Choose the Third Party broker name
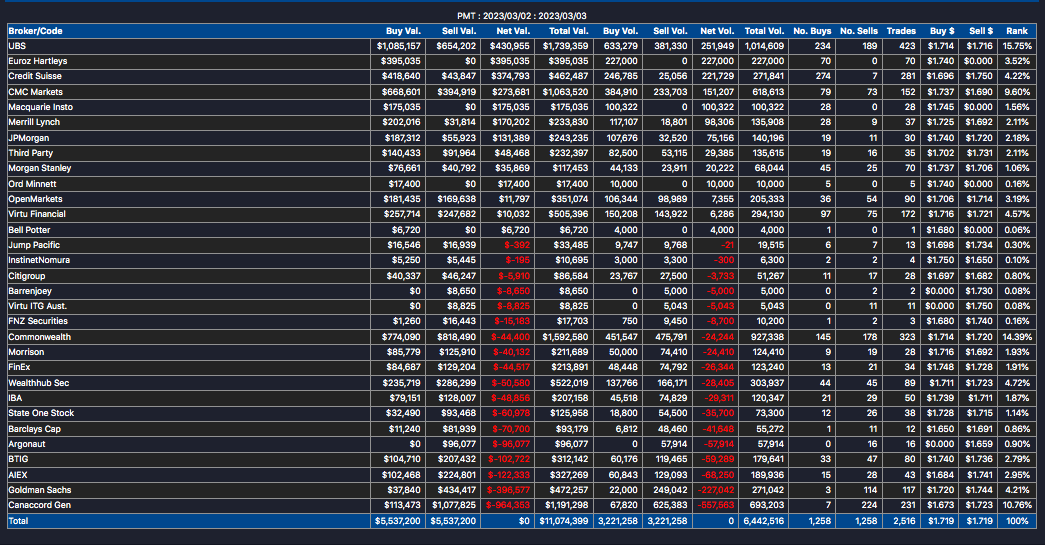 click(x=31, y=153)
